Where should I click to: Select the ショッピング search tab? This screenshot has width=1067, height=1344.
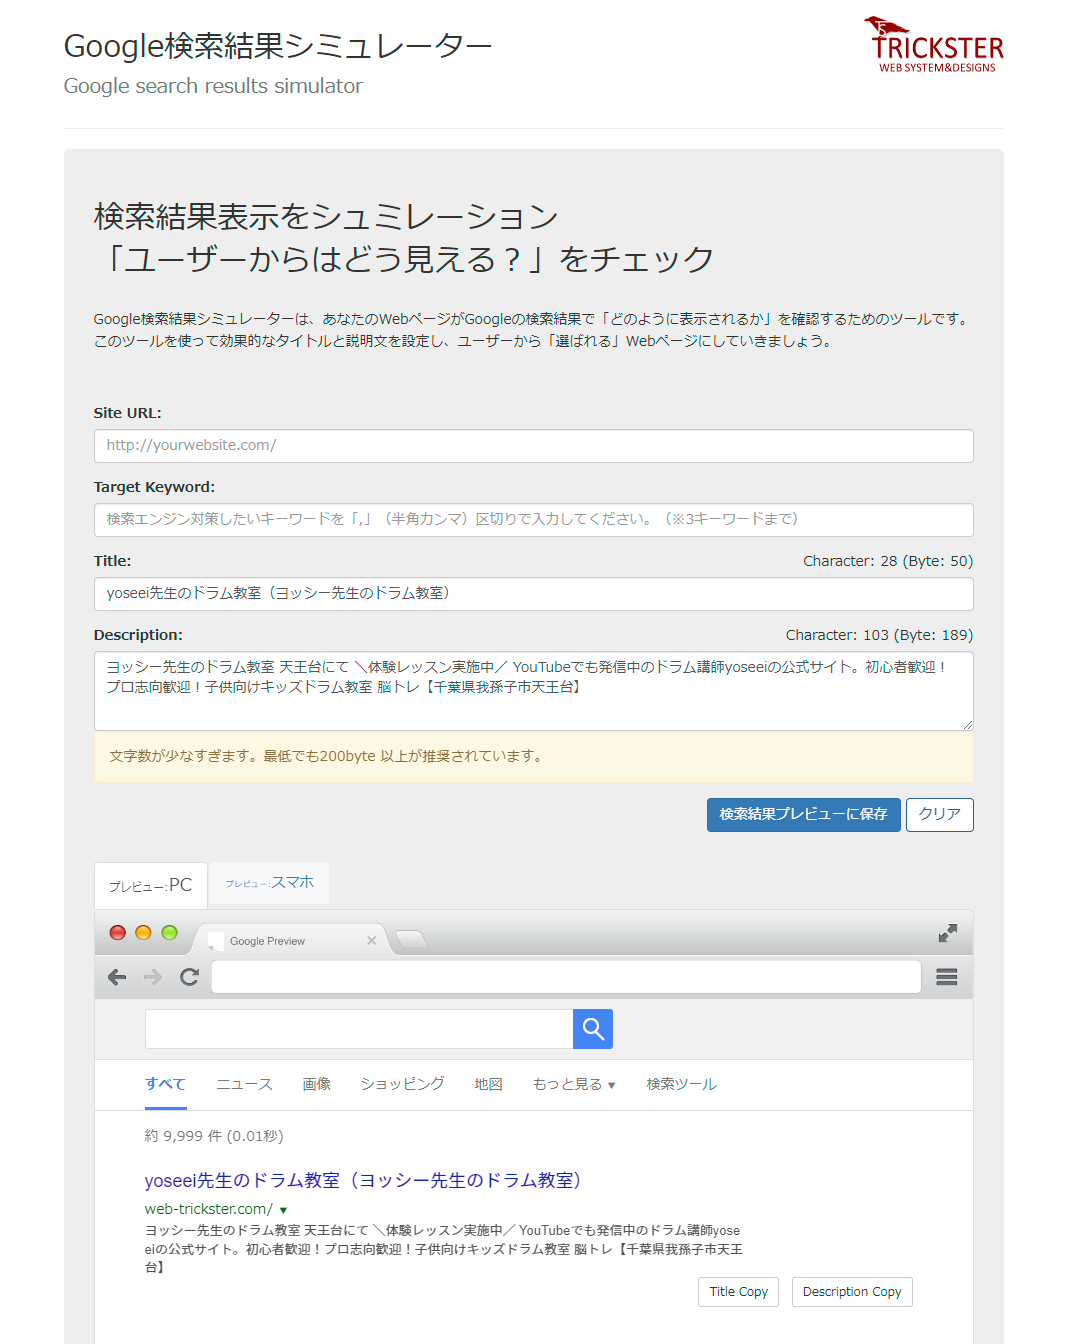403,1084
